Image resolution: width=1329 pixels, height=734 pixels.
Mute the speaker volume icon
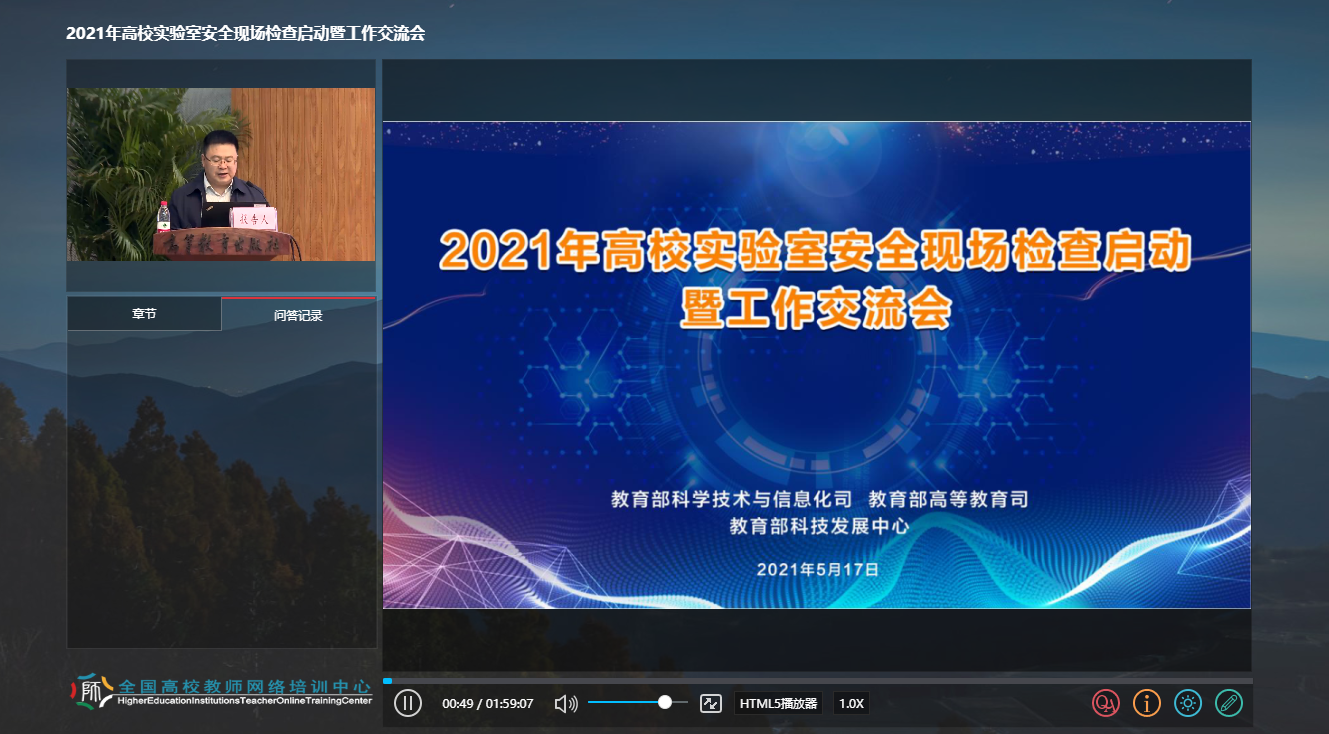tap(566, 704)
